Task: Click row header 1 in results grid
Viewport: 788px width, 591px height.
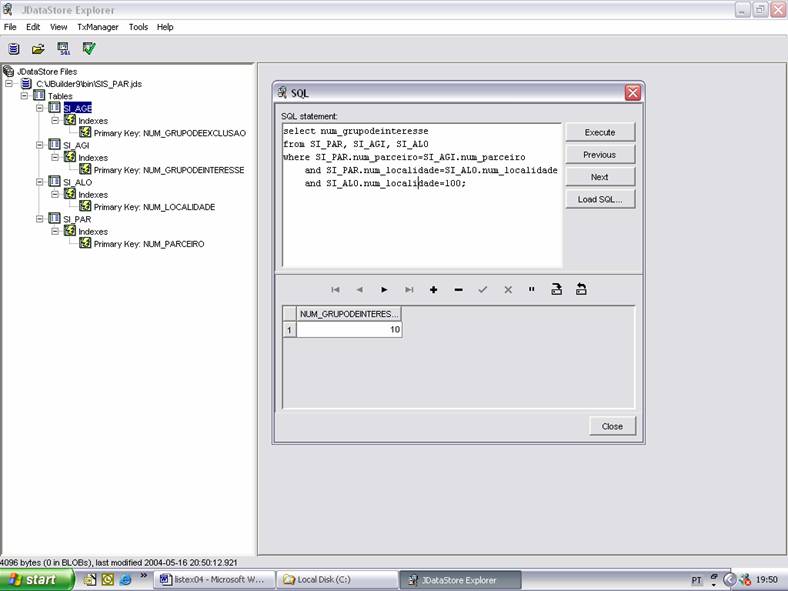Action: pyautogui.click(x=289, y=330)
